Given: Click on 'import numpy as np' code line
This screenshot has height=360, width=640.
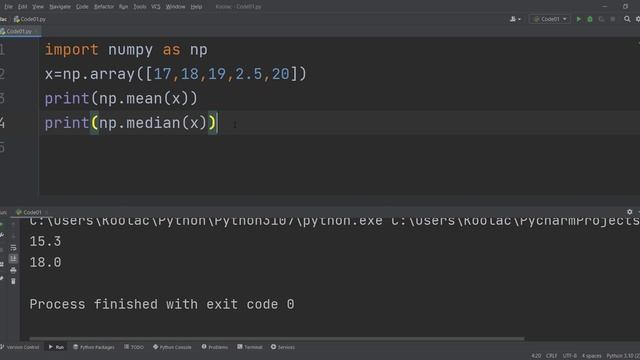Looking at the screenshot, I should (126, 50).
